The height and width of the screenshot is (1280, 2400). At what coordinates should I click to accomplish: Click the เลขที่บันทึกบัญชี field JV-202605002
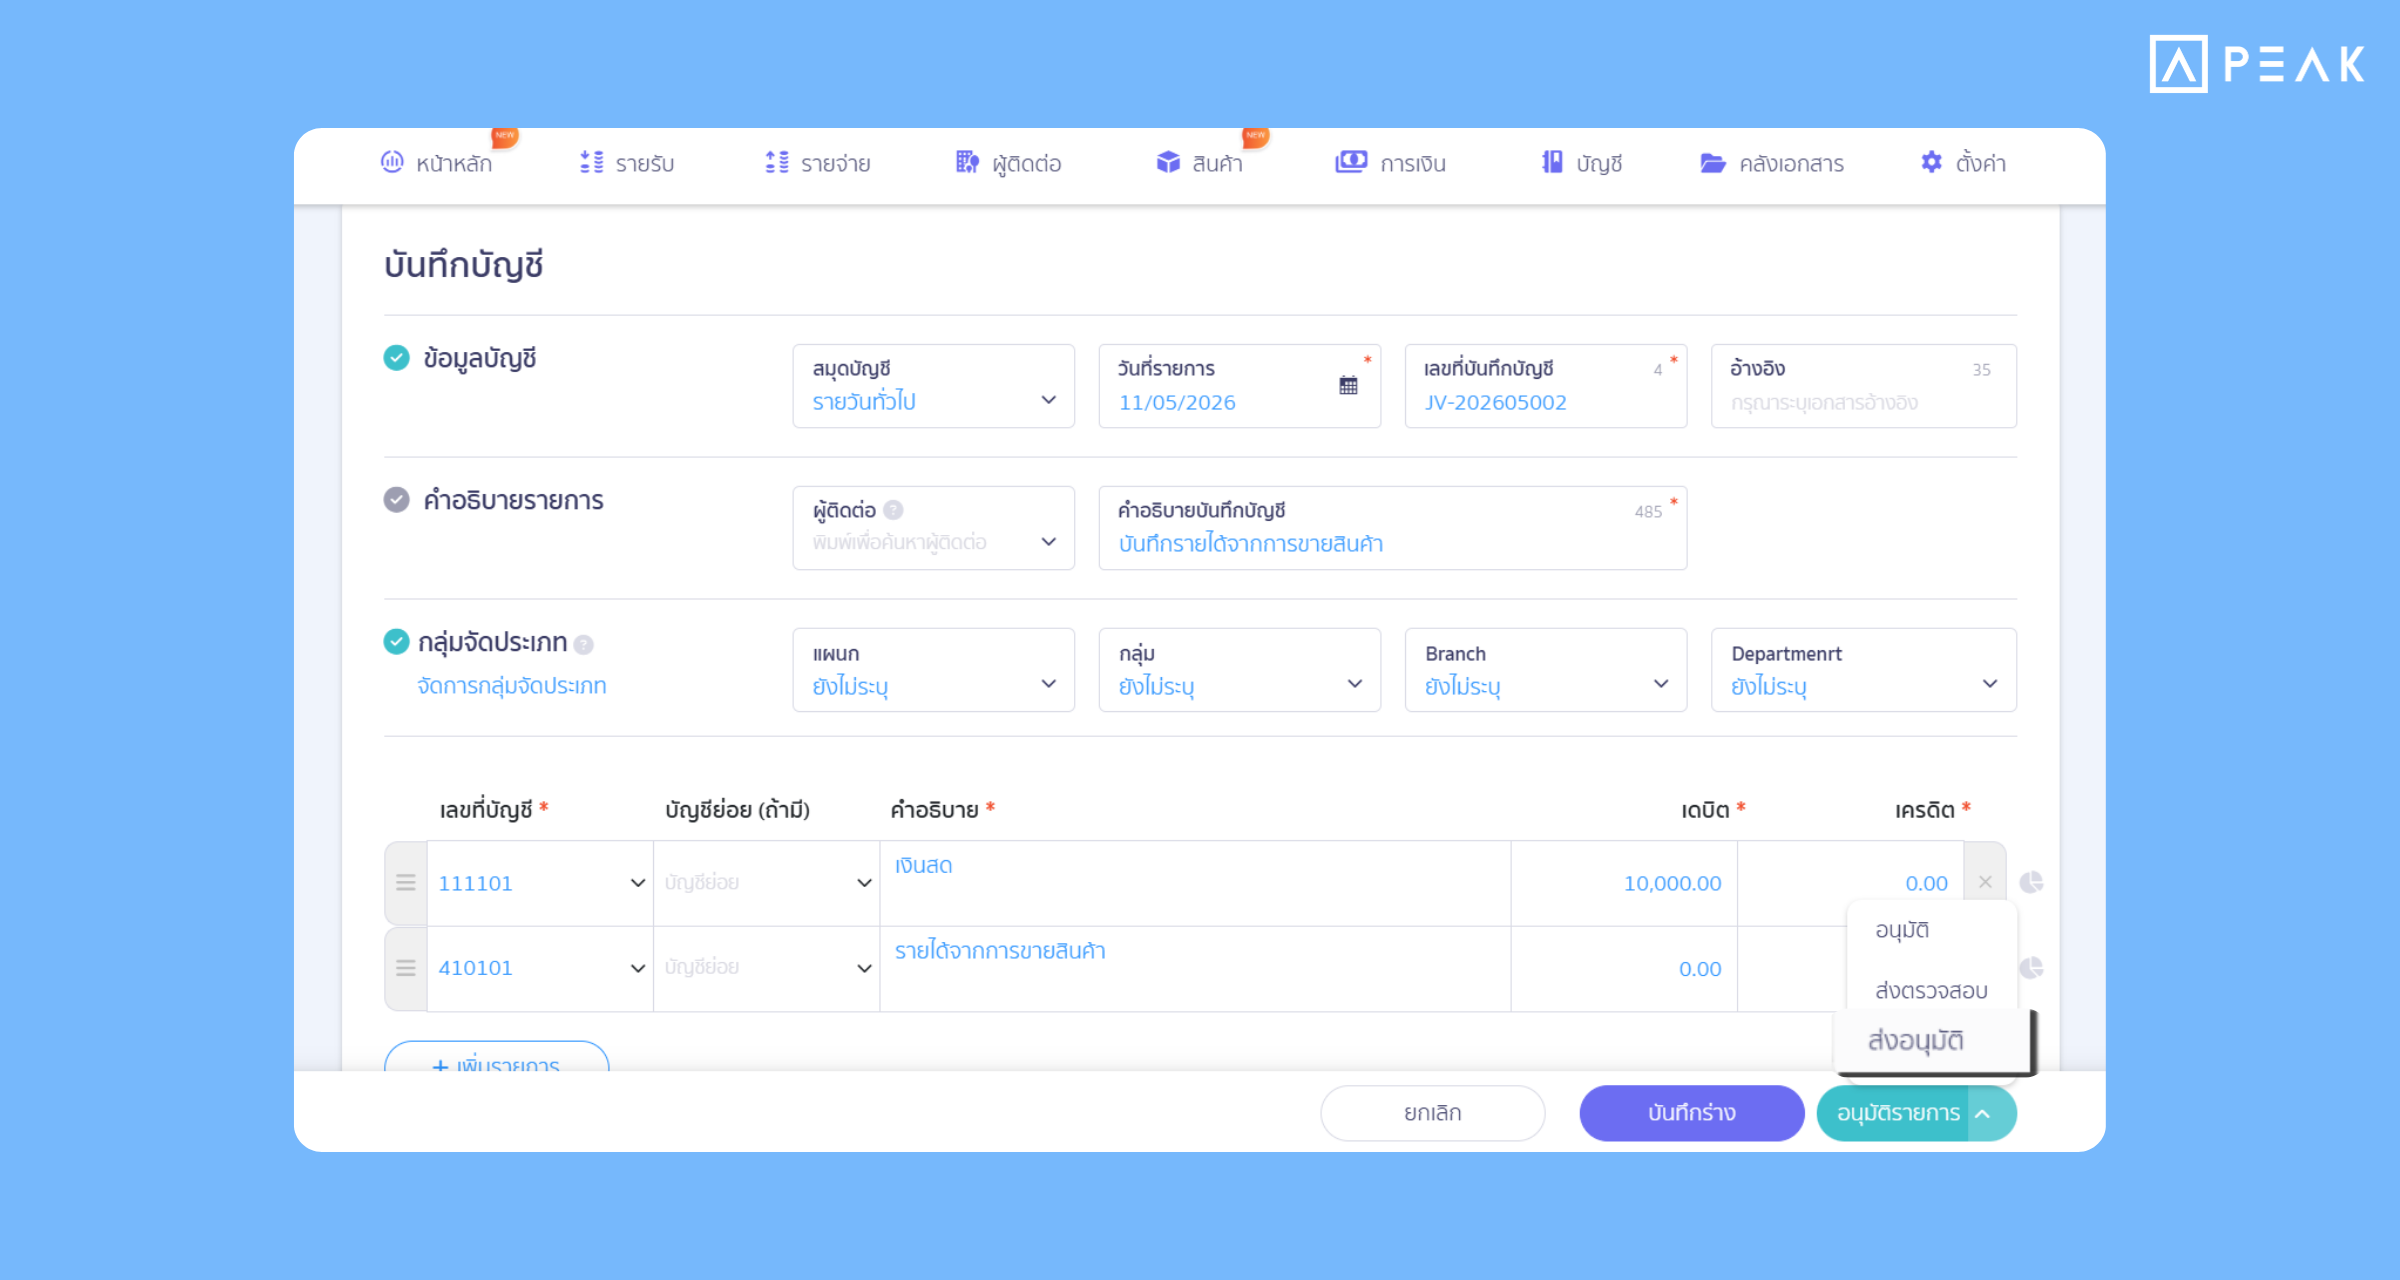pos(1545,386)
